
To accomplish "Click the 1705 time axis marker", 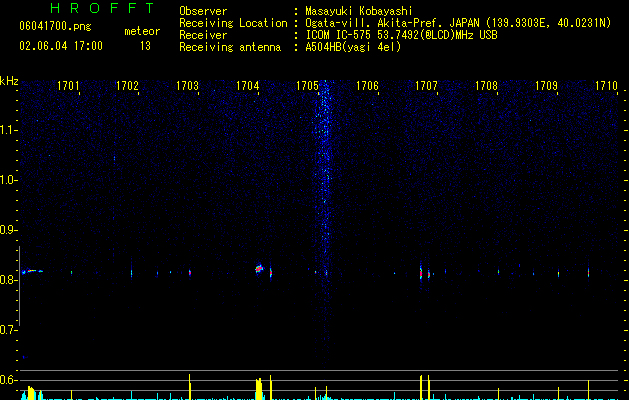I will pyautogui.click(x=307, y=86).
